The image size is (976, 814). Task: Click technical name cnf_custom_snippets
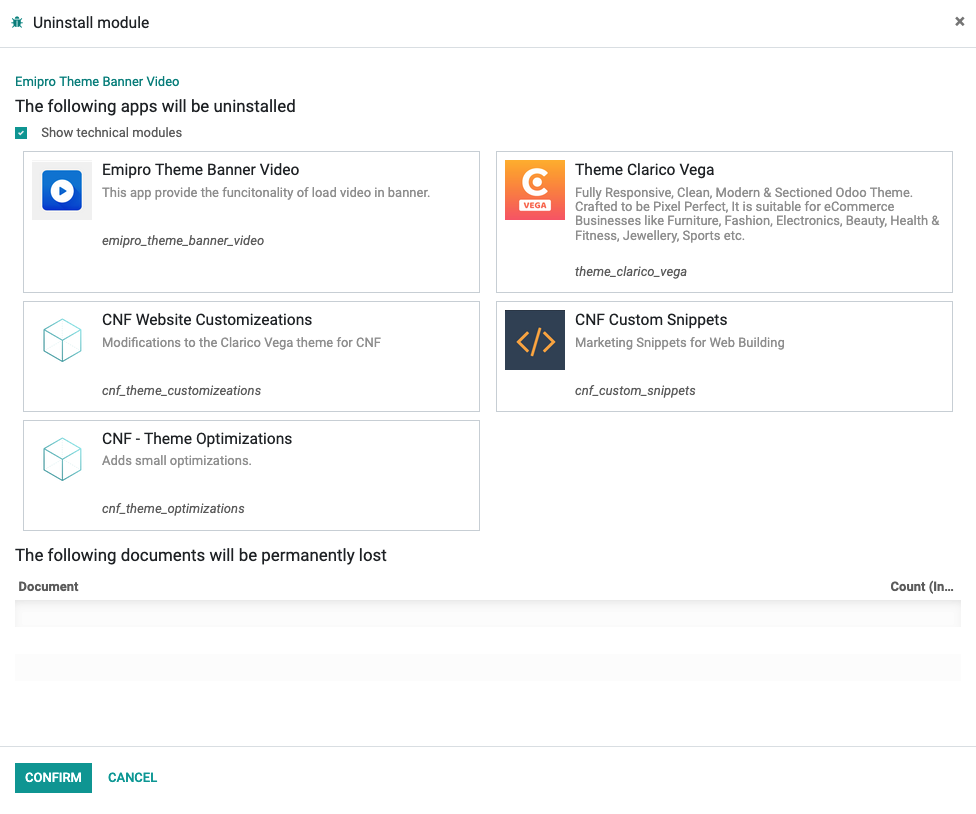pyautogui.click(x=635, y=391)
